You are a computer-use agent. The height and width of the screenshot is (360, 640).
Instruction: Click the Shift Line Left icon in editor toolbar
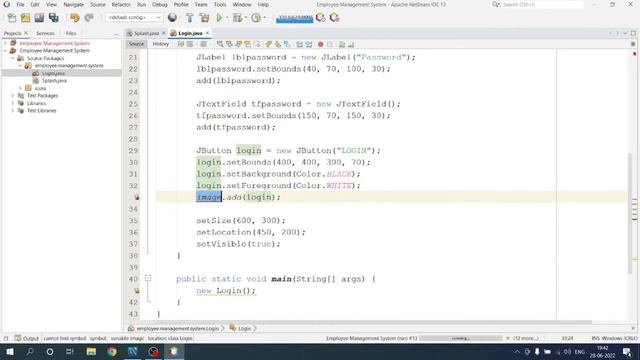click(299, 44)
